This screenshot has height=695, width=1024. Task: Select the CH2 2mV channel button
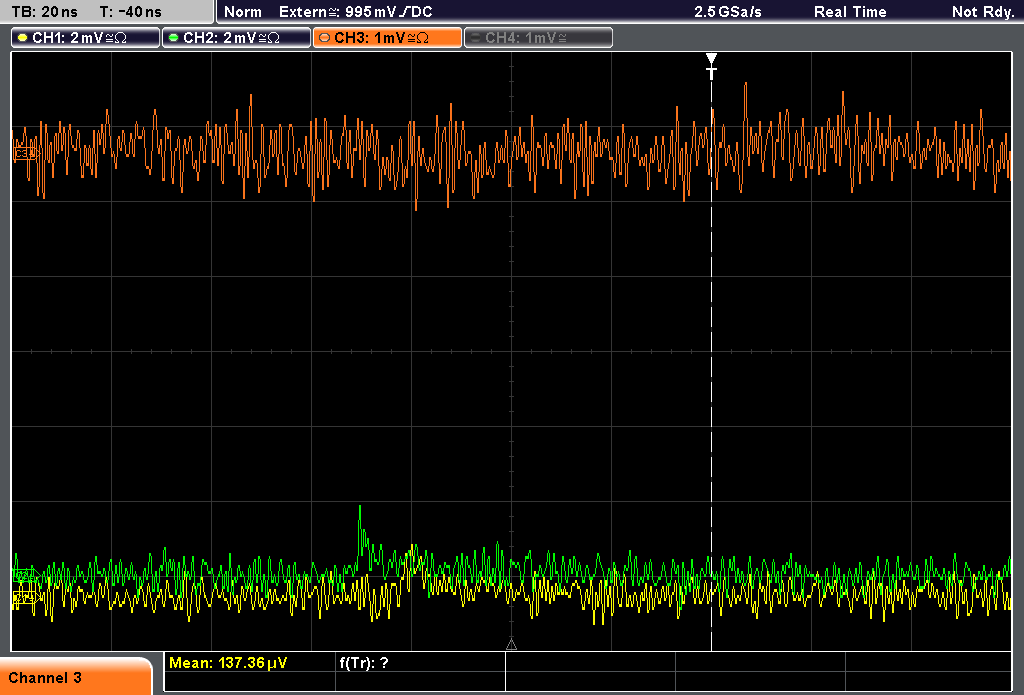coord(236,38)
